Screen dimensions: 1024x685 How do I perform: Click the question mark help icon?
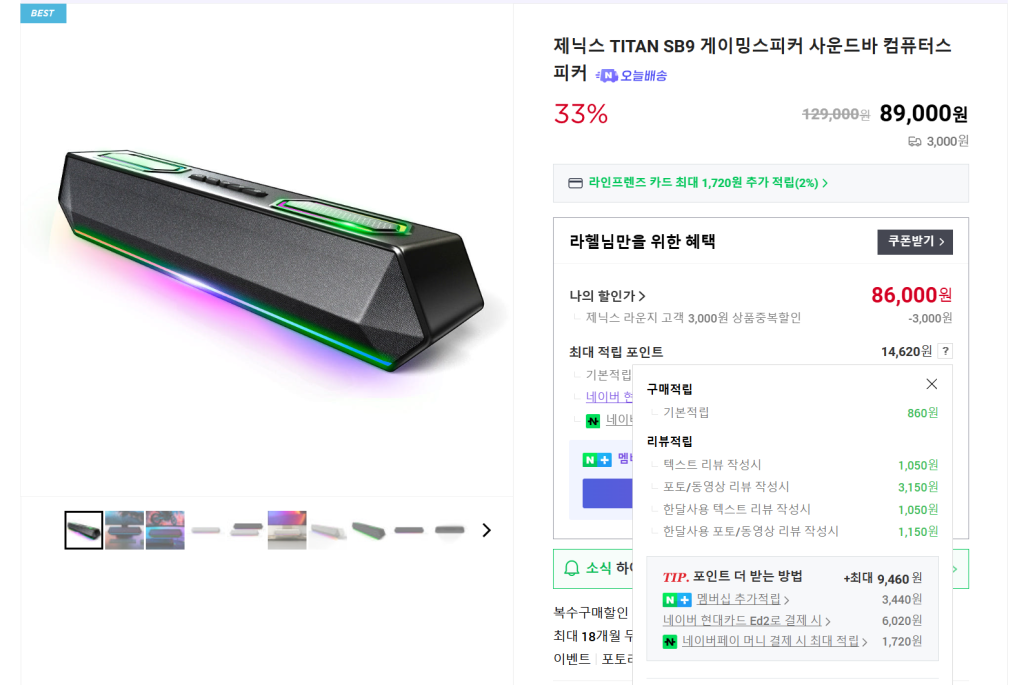[945, 351]
